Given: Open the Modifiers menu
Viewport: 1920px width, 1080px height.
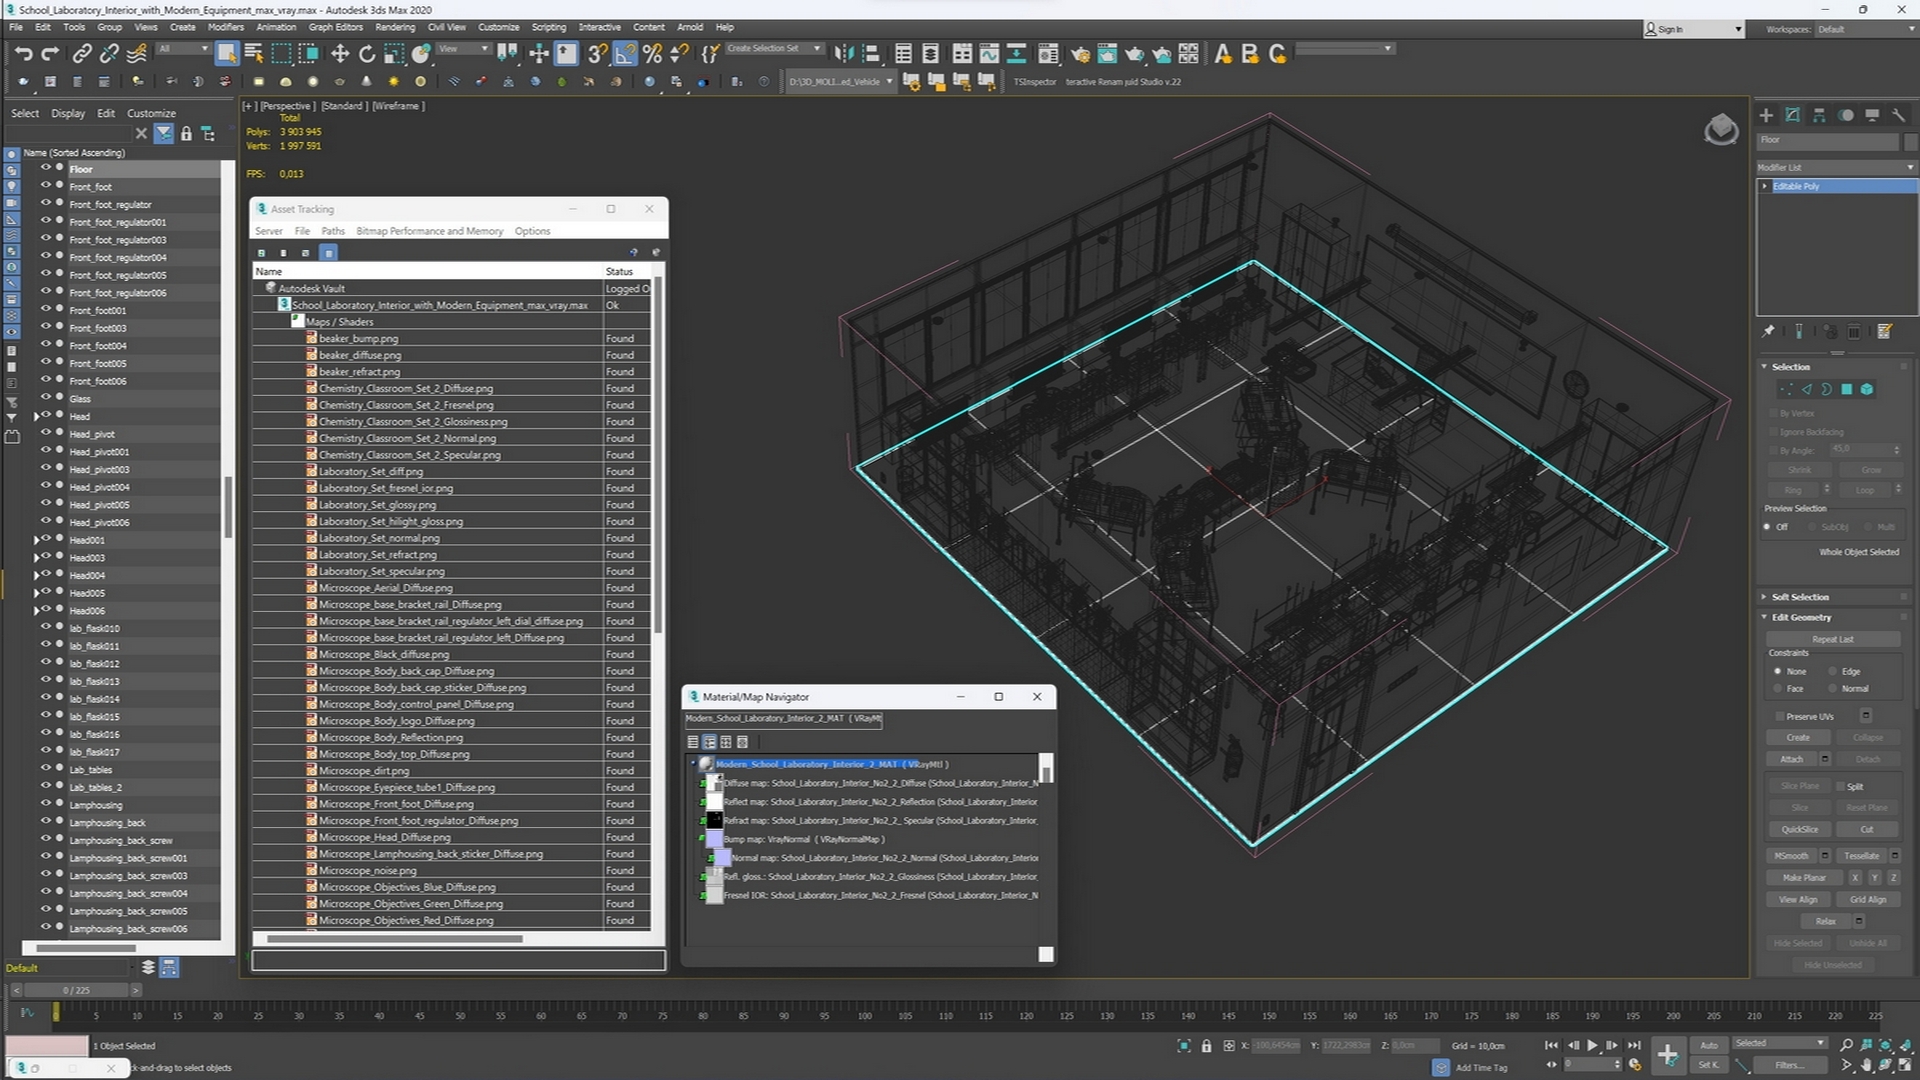Looking at the screenshot, I should [225, 27].
